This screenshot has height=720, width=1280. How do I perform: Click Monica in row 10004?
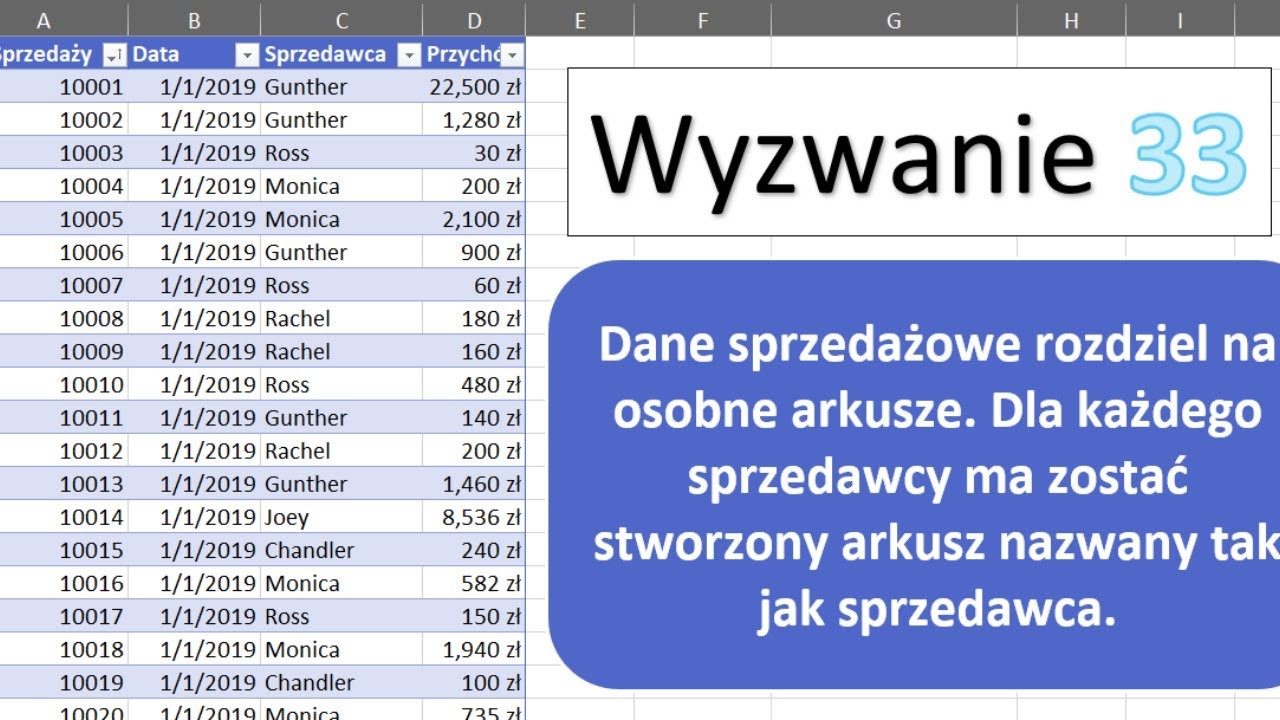342,186
